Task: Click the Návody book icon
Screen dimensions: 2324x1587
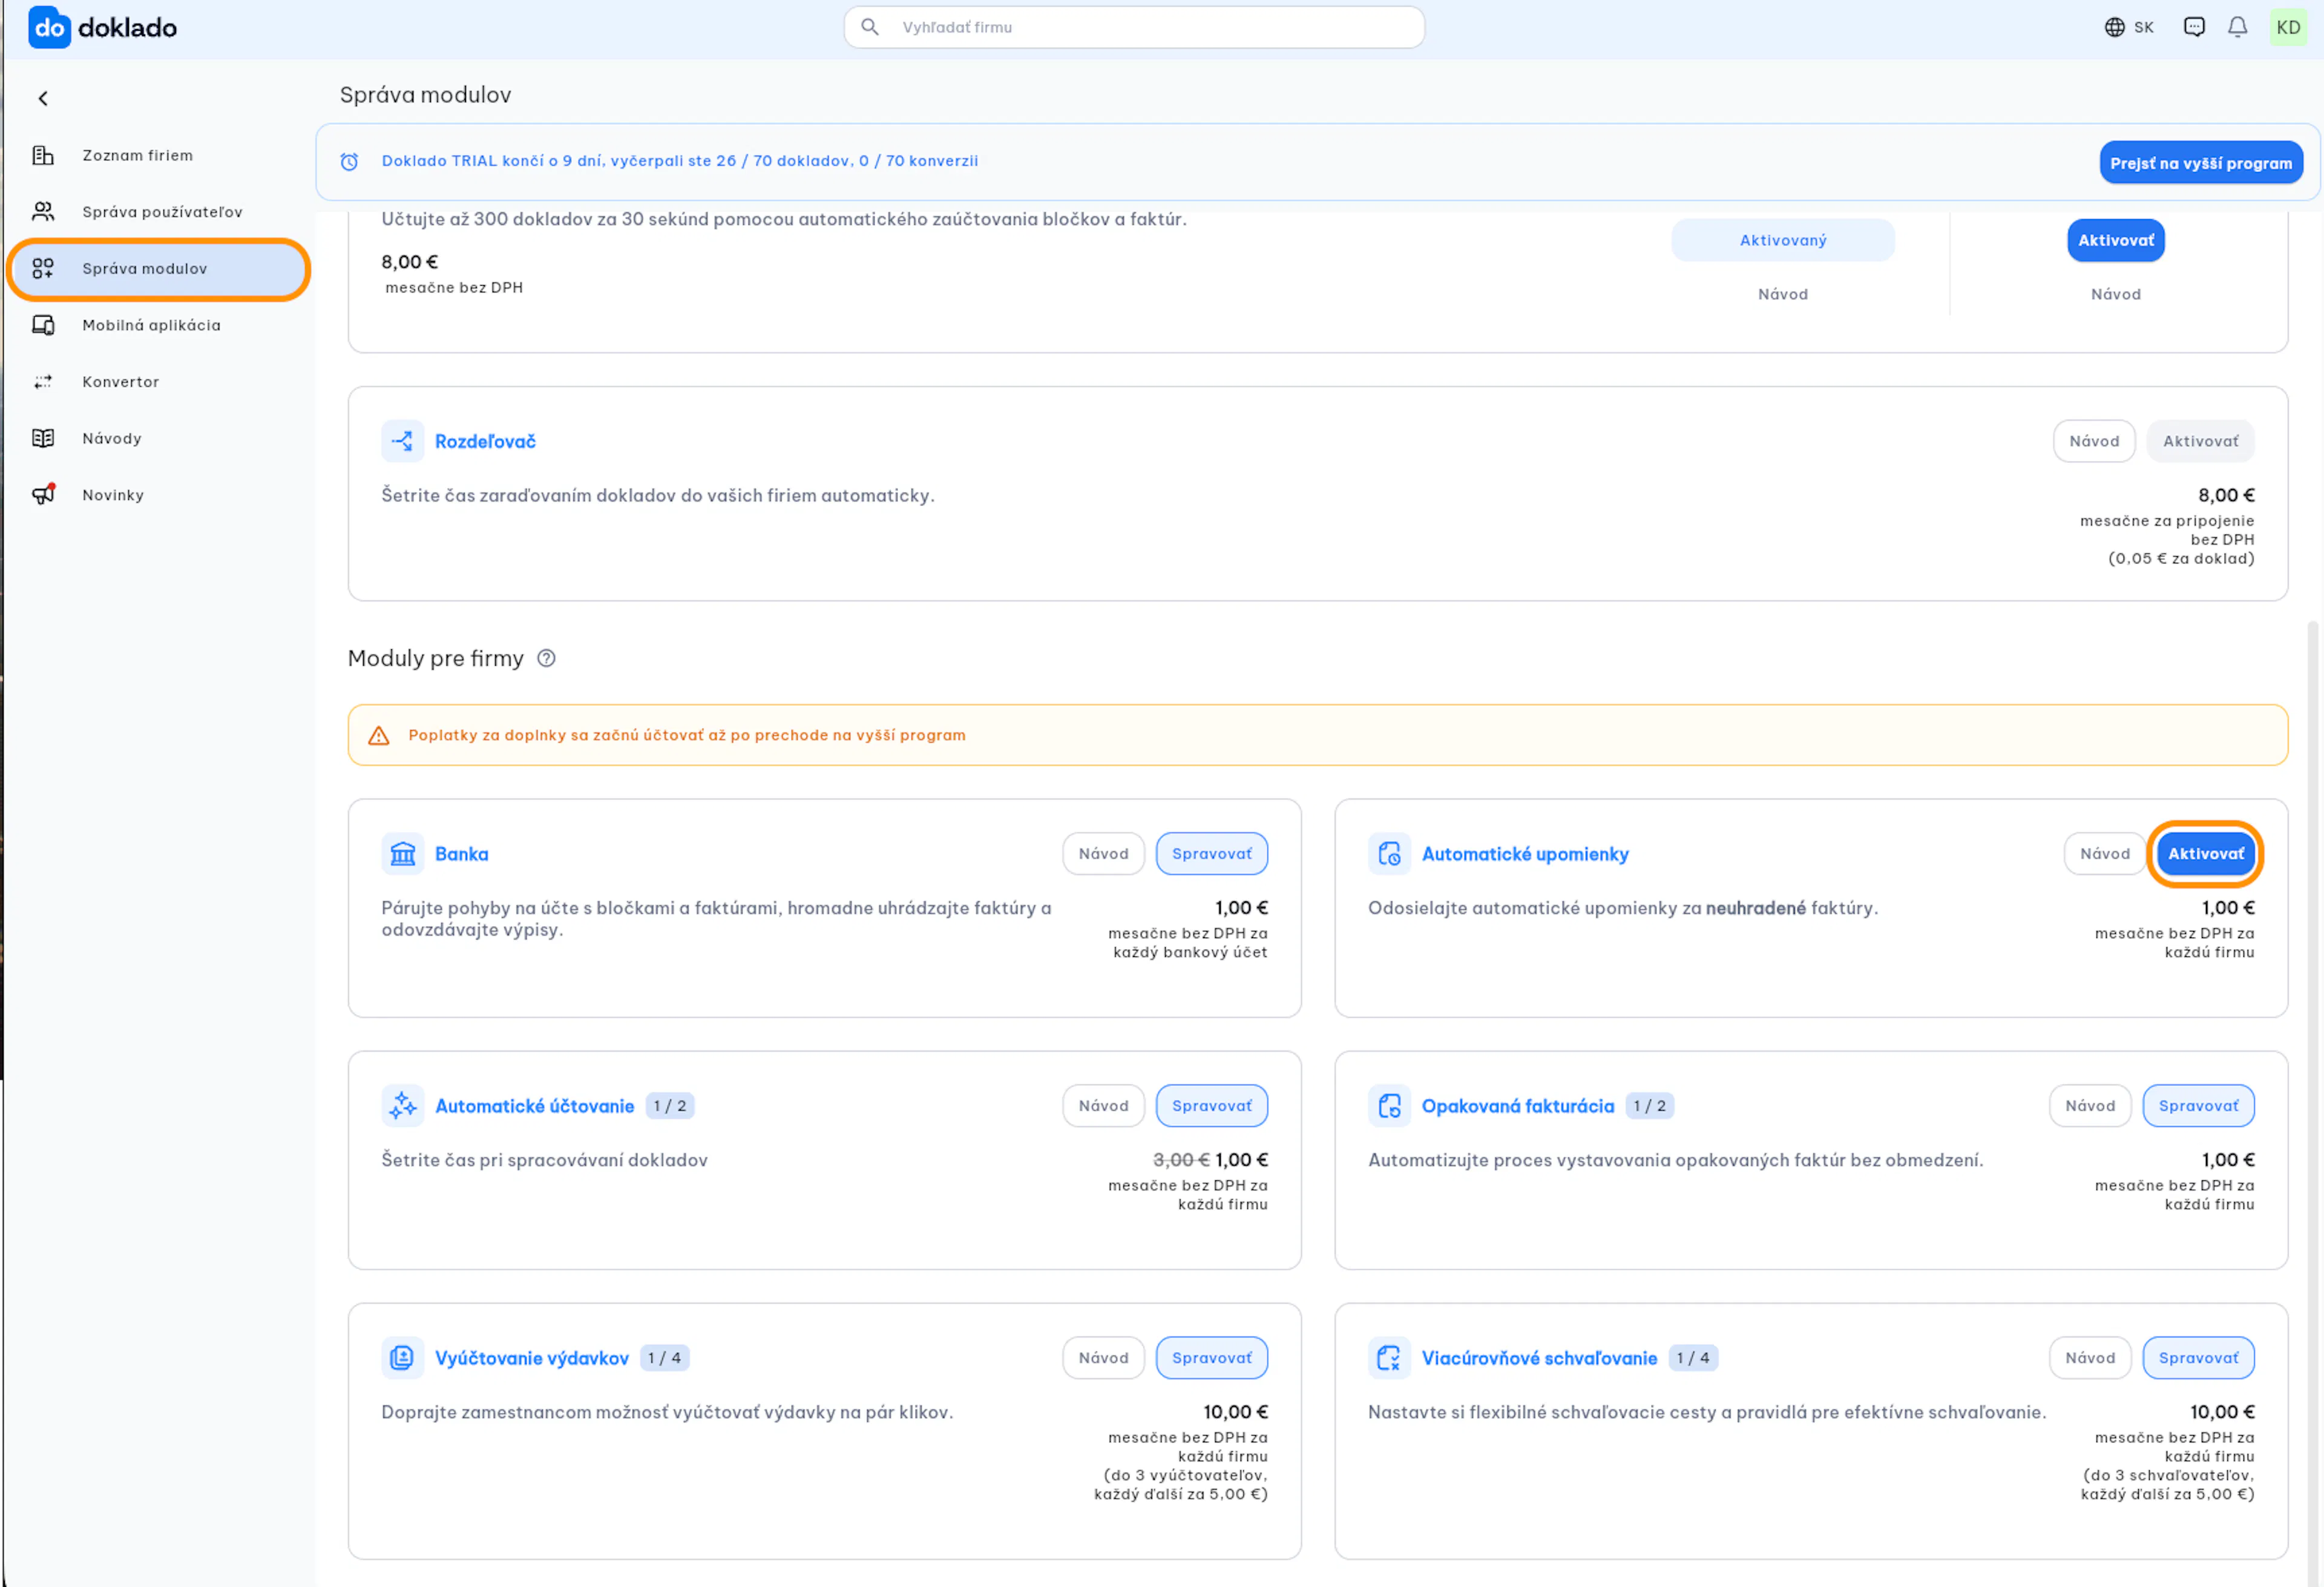Action: [x=43, y=438]
